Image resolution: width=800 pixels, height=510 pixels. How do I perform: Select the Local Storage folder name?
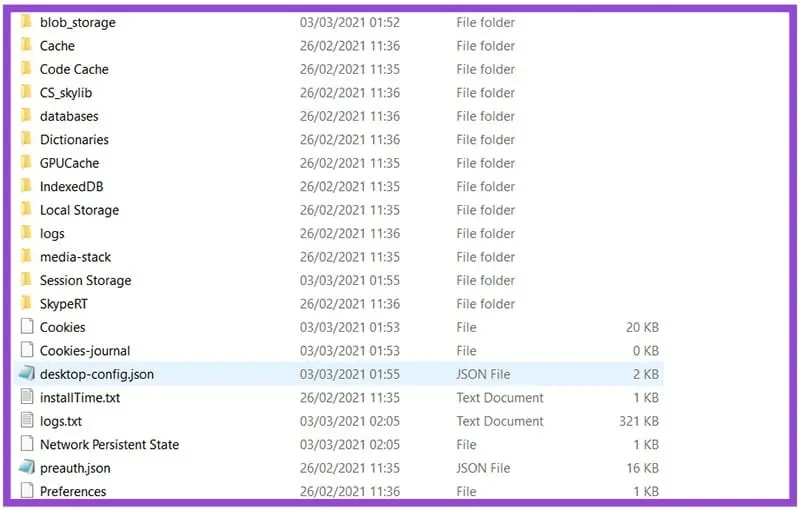pos(79,210)
